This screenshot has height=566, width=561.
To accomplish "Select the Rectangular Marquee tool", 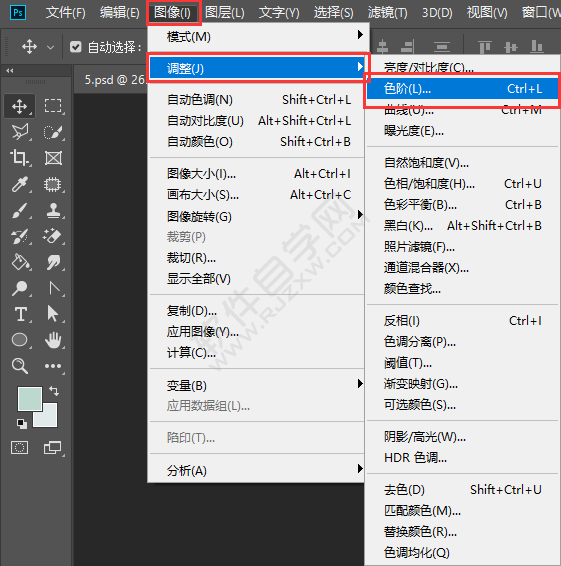I will pyautogui.click(x=53, y=106).
